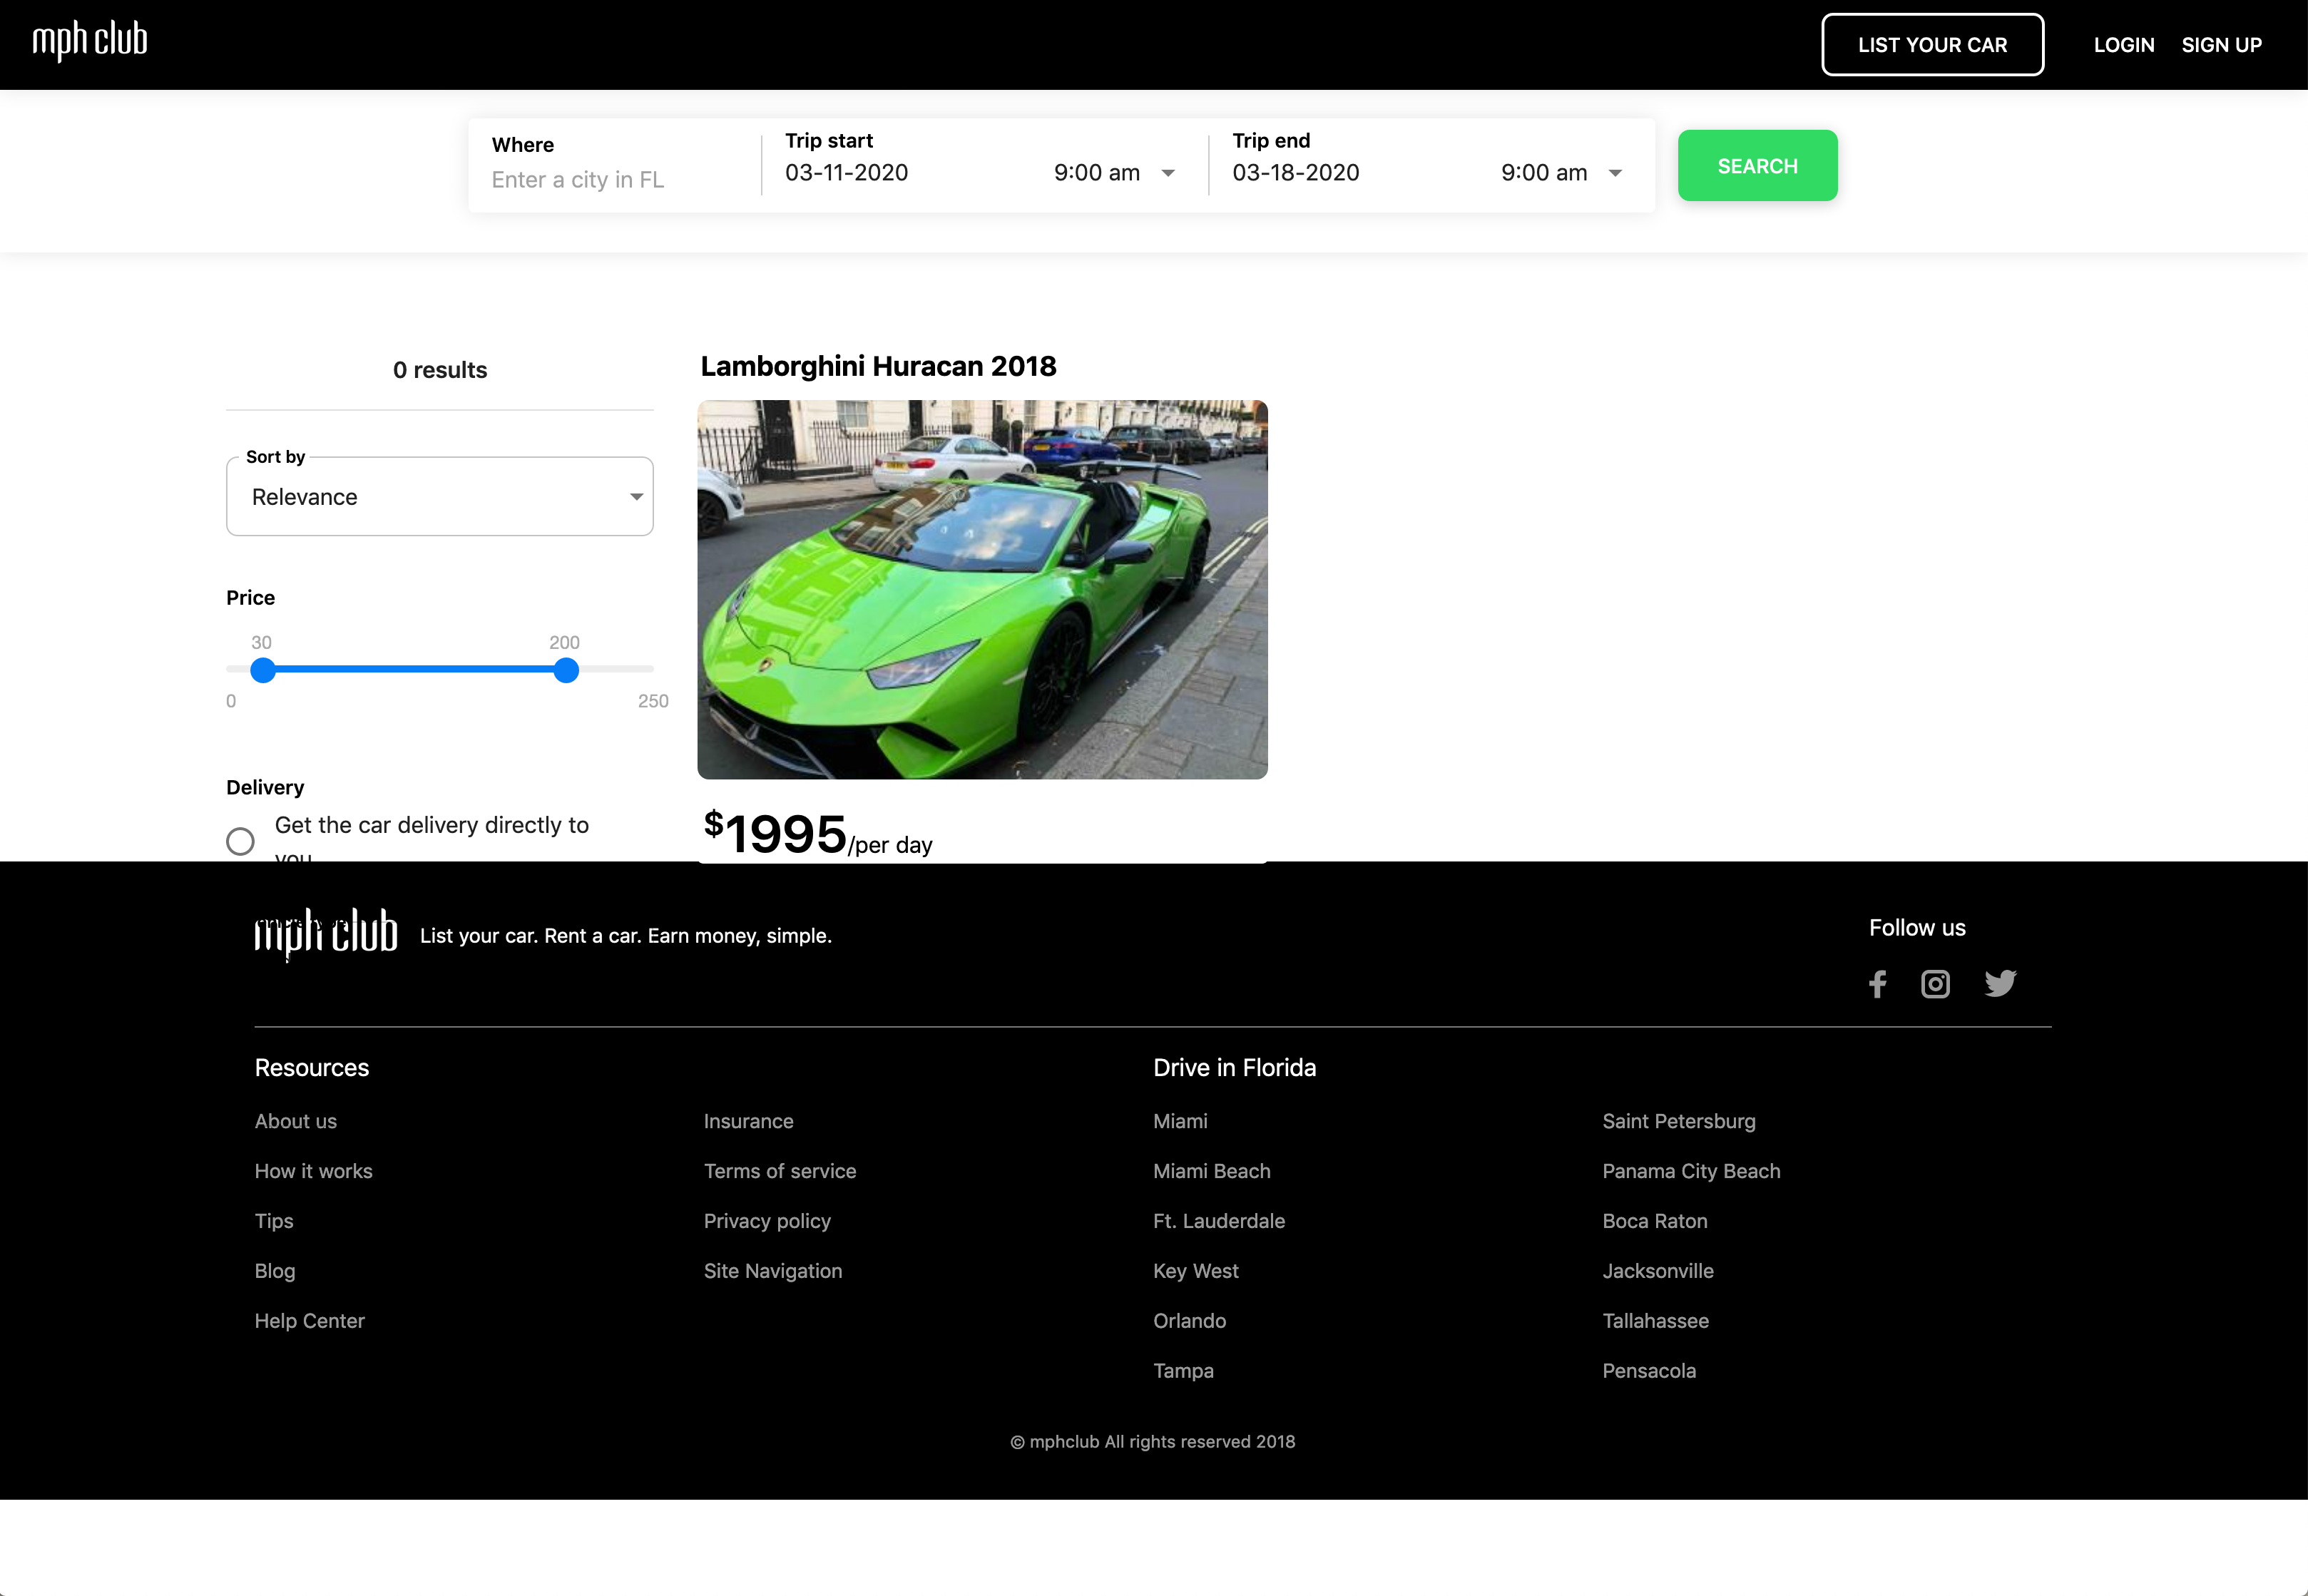Open the Sort by Relevance dropdown
The height and width of the screenshot is (1596, 2308).
pos(440,497)
